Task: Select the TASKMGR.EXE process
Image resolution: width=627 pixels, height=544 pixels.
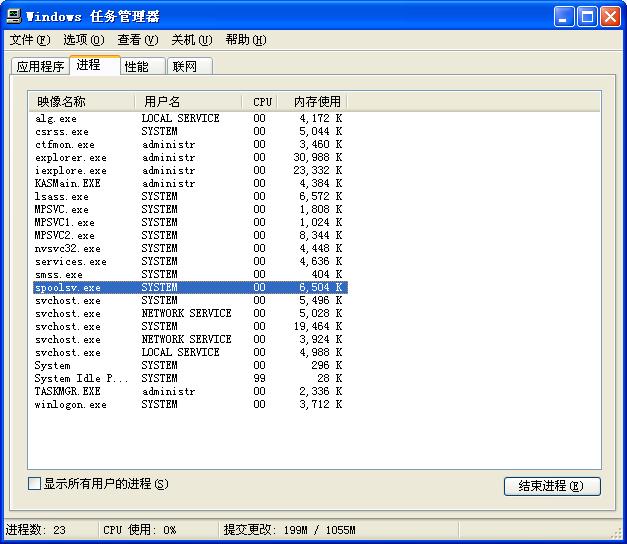Action: click(x=190, y=391)
